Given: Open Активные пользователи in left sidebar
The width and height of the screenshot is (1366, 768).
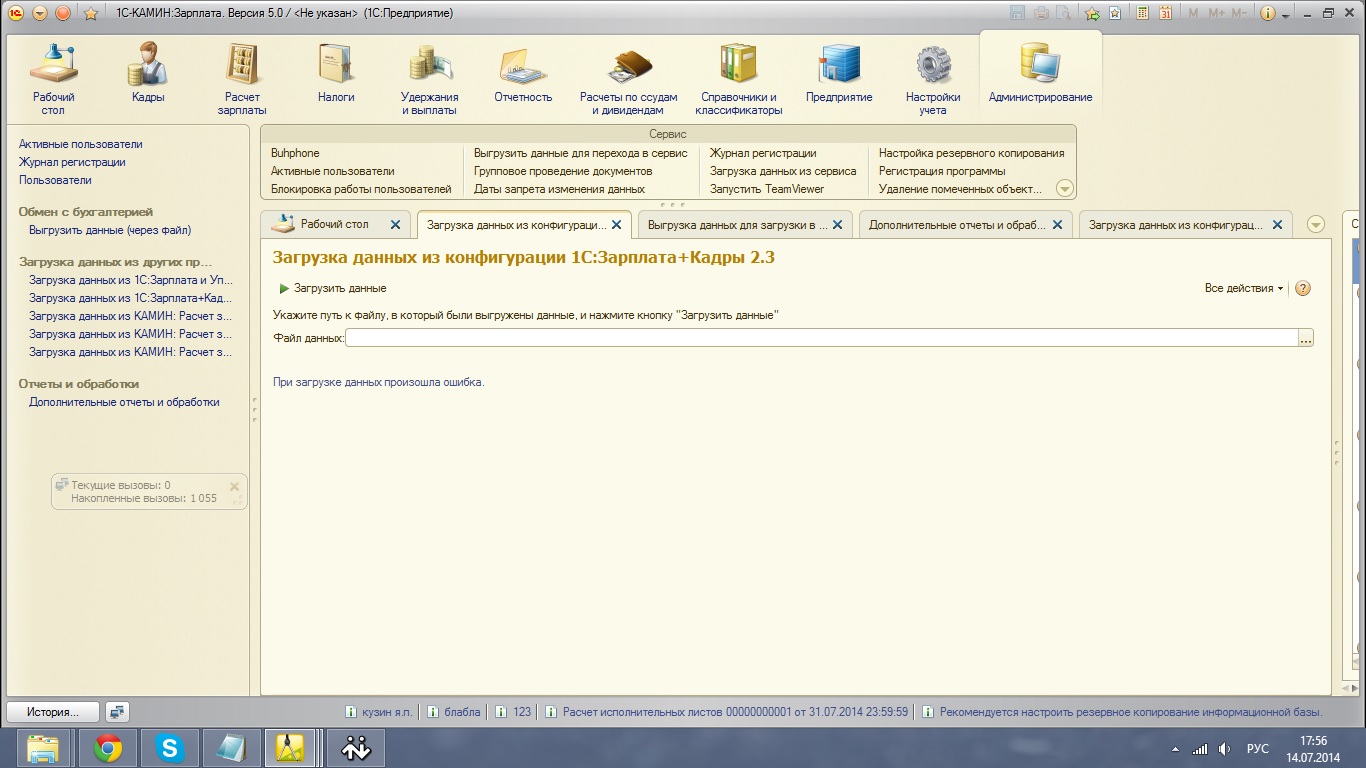Looking at the screenshot, I should click(81, 144).
